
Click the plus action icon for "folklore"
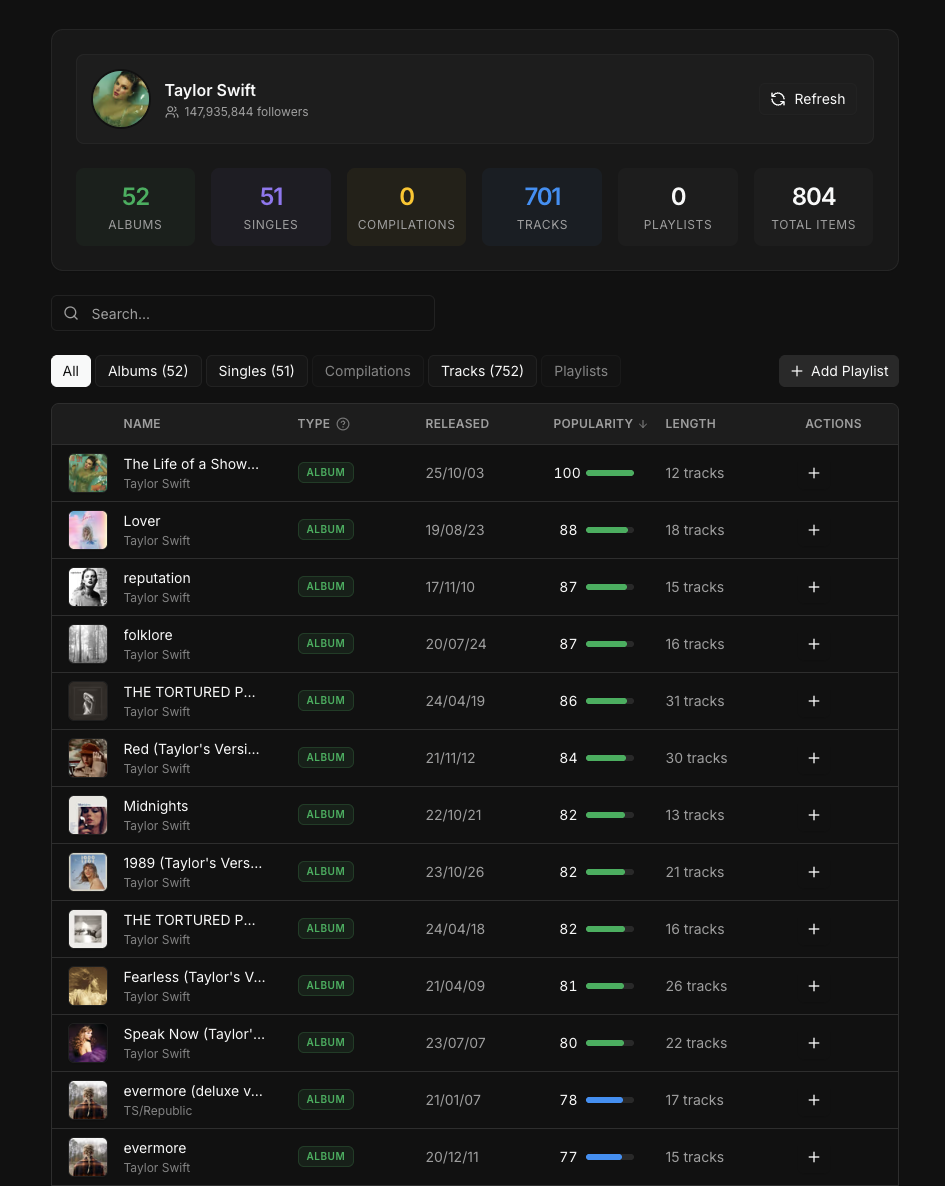point(813,644)
